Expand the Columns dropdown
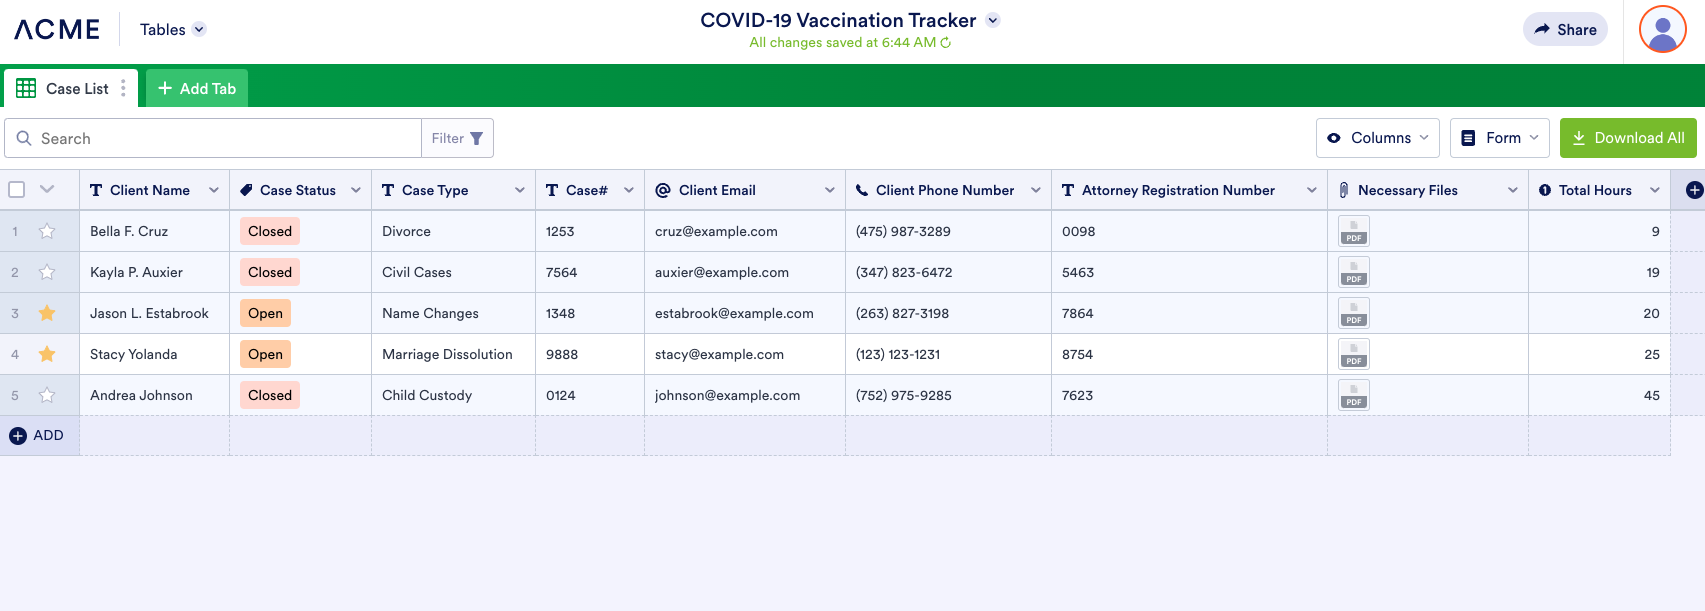Image resolution: width=1705 pixels, height=611 pixels. (x=1378, y=138)
